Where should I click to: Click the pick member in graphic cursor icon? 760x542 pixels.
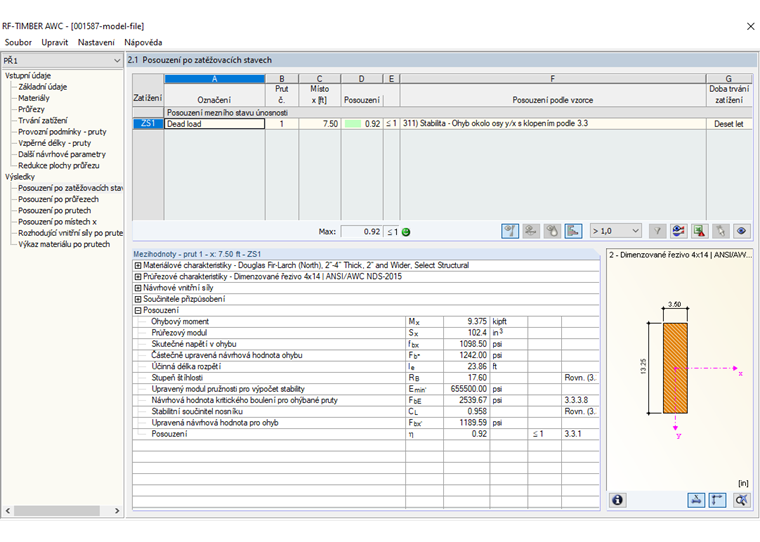721,231
